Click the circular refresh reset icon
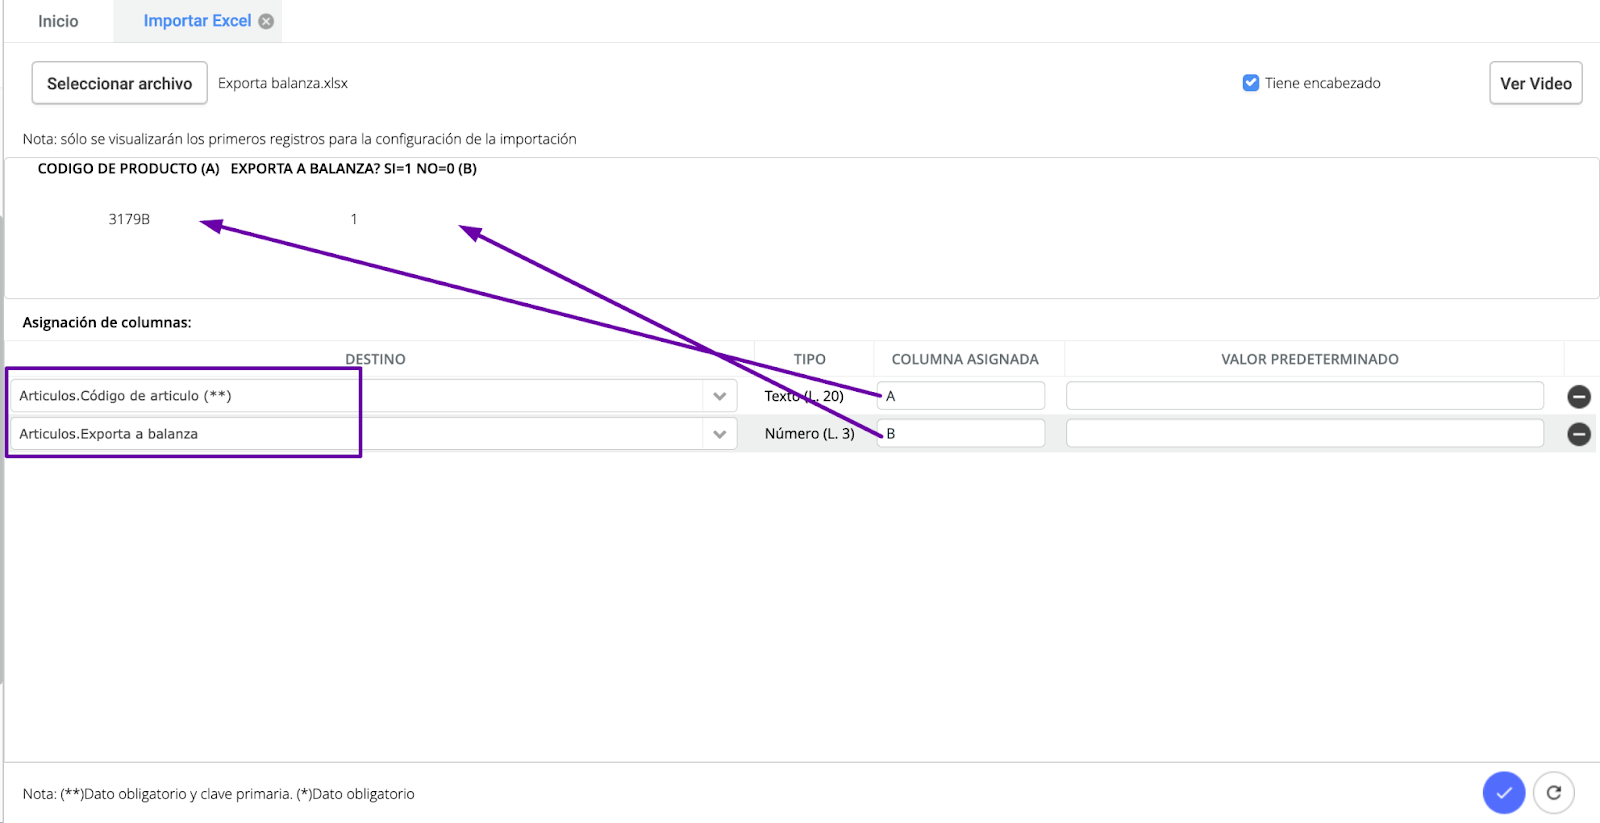Screen dimensions: 1600x823 1553,793
